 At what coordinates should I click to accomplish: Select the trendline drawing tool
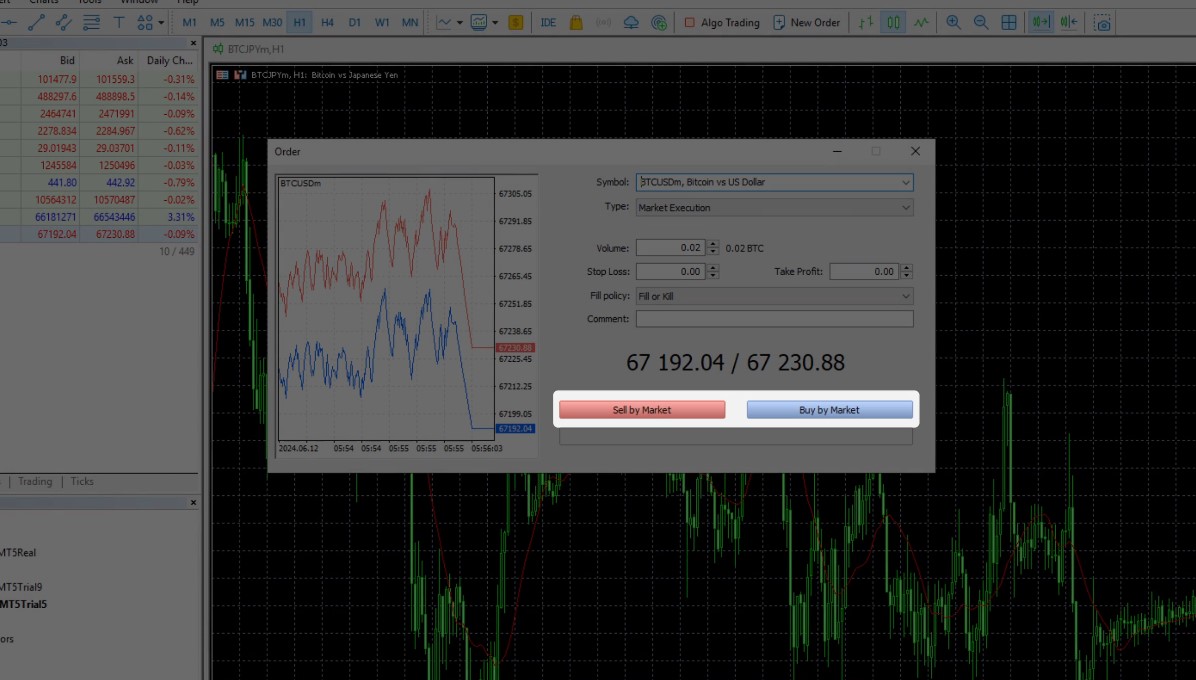(x=36, y=23)
